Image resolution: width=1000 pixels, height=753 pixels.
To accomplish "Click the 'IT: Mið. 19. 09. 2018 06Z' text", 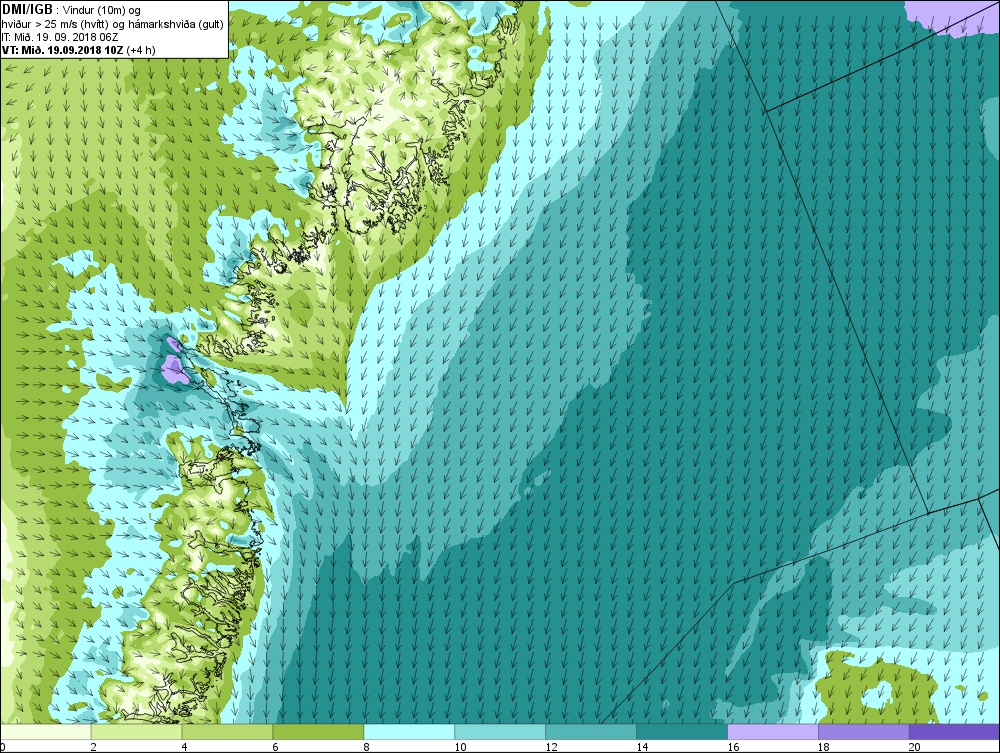I will 60,37.
